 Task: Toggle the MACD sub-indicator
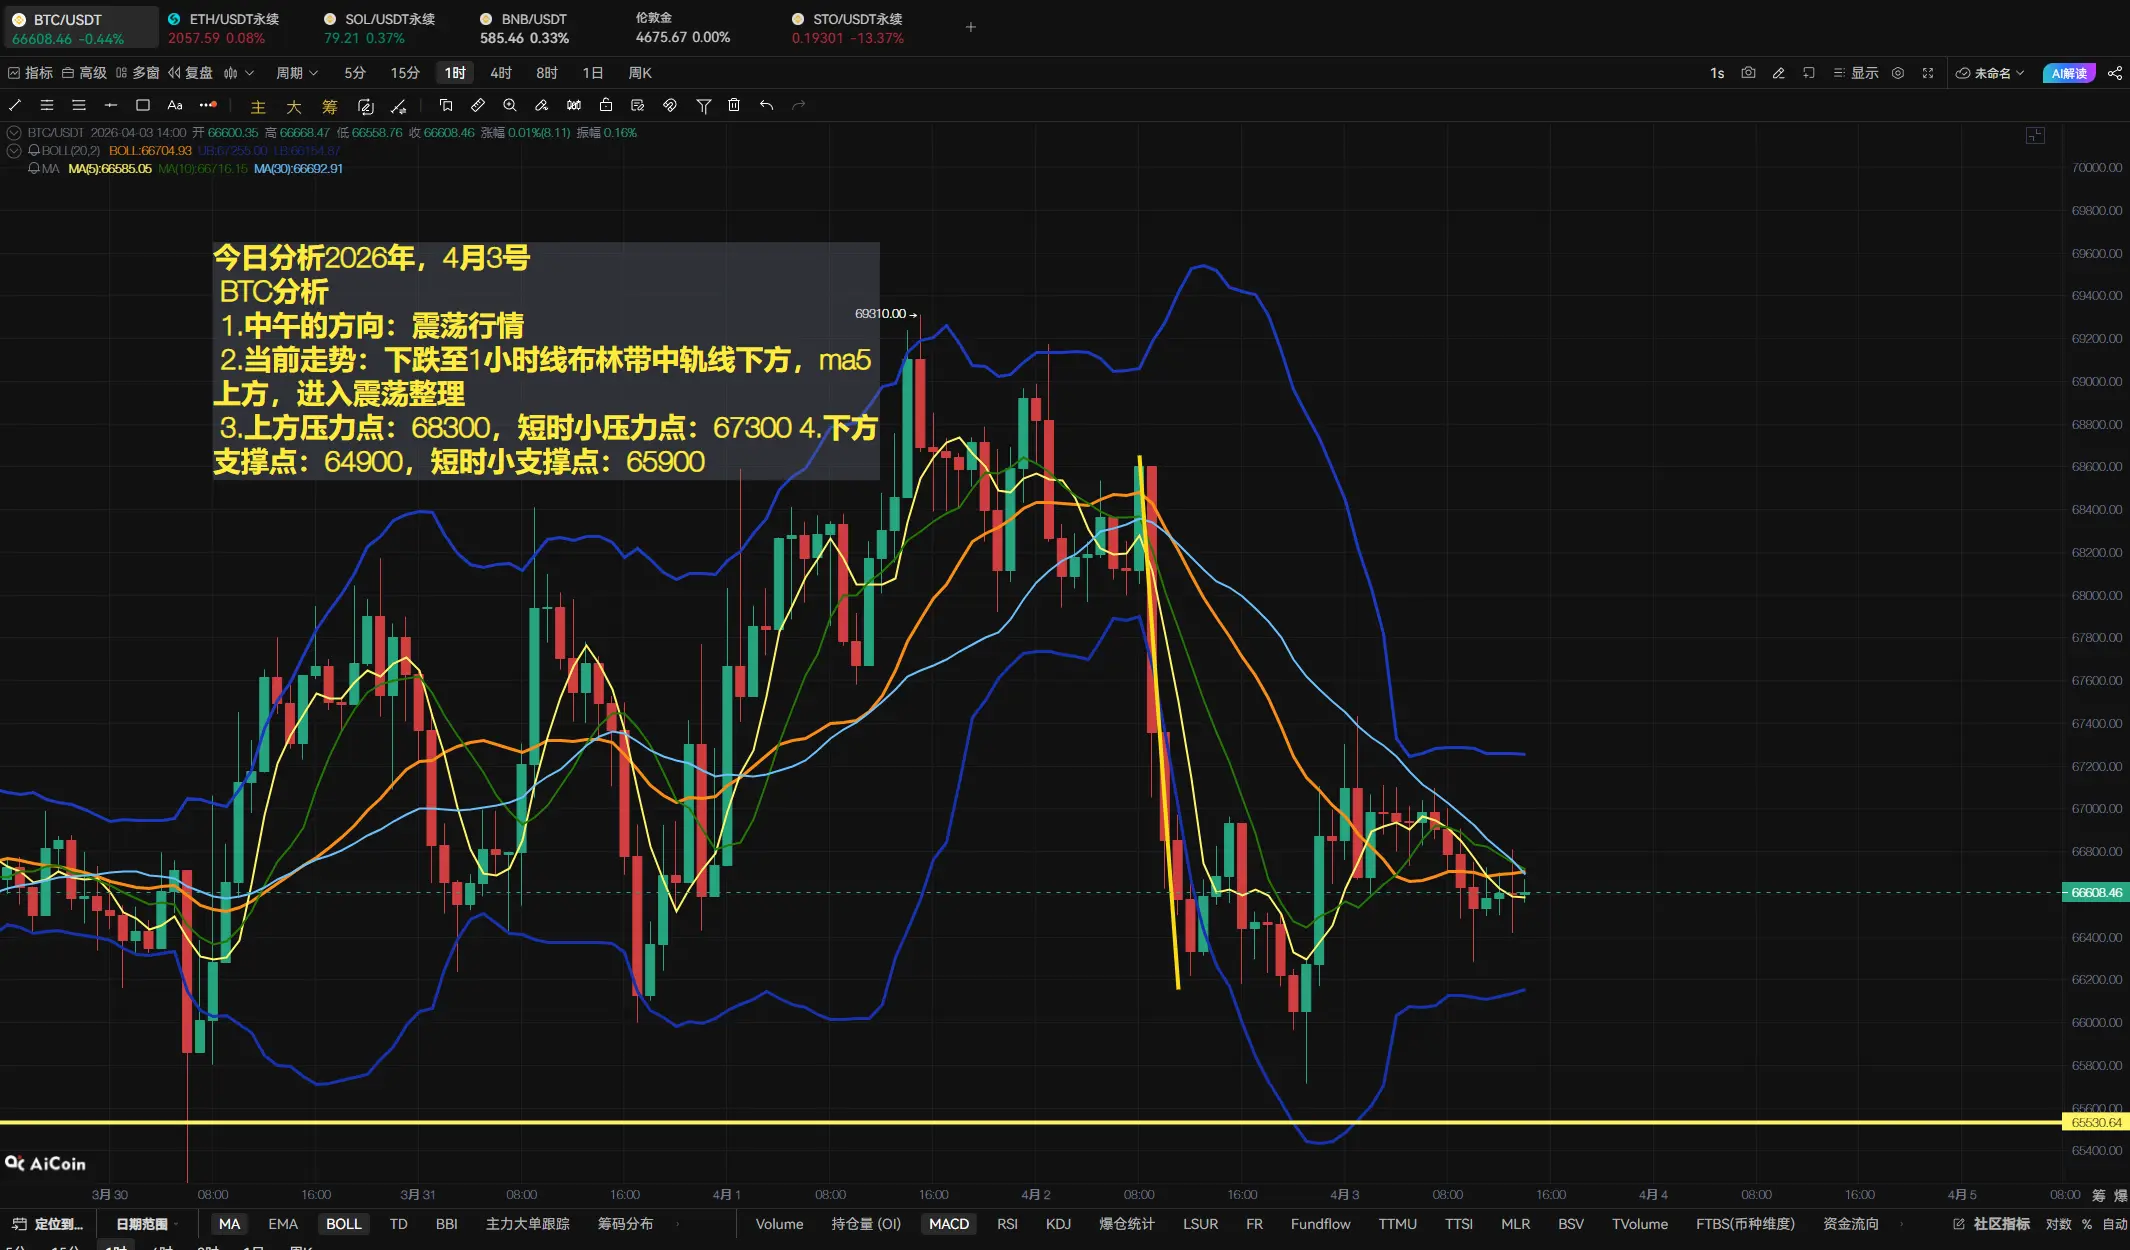click(948, 1224)
